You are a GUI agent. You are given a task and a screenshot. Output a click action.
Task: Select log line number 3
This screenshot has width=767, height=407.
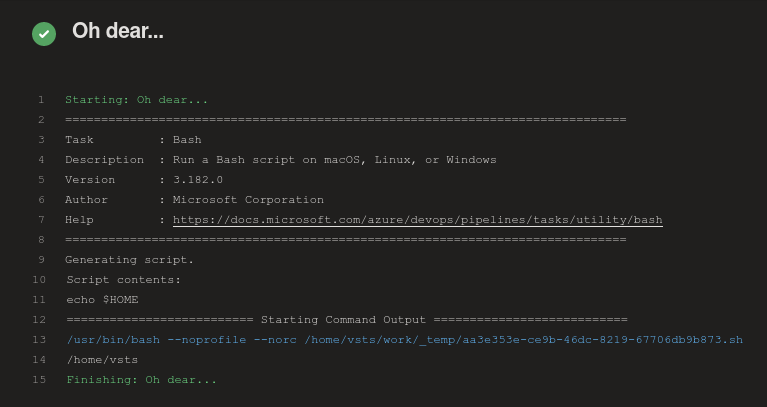41,140
